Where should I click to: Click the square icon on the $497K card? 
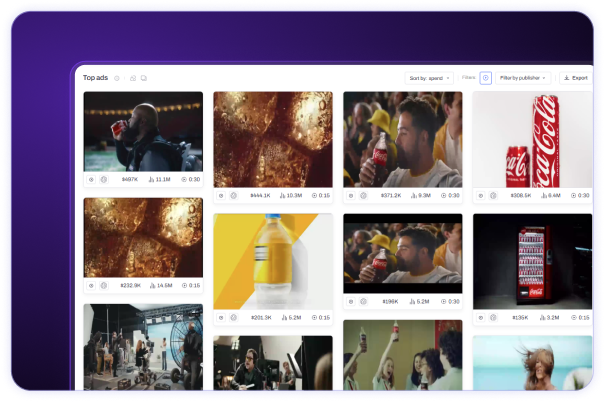tap(91, 179)
